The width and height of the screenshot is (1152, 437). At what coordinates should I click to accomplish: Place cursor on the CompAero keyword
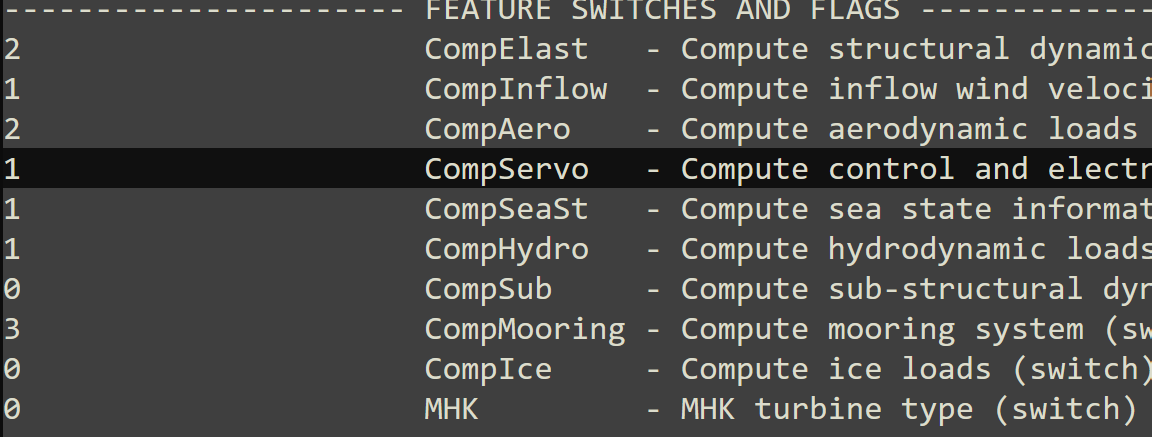pos(497,129)
